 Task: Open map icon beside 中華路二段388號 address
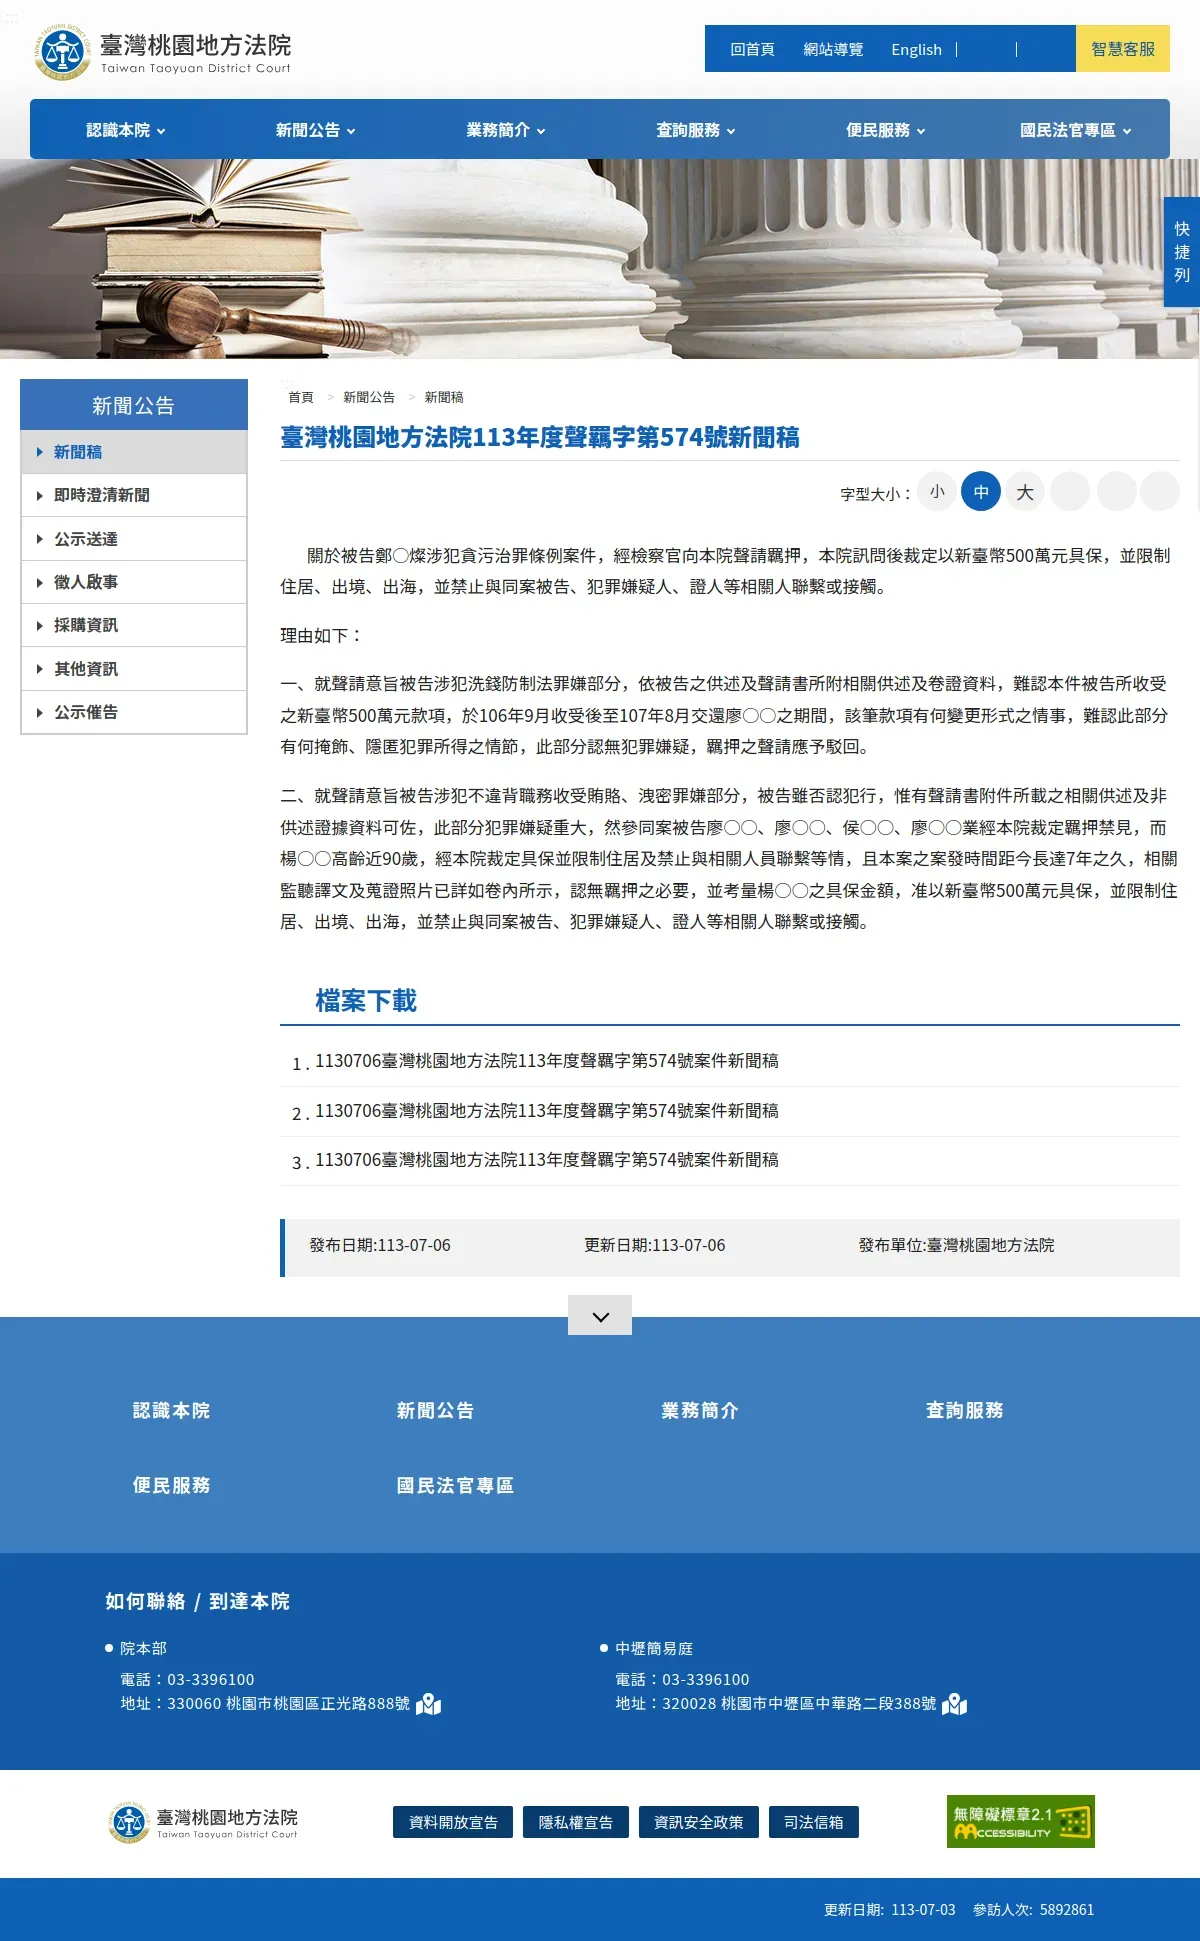(955, 1704)
